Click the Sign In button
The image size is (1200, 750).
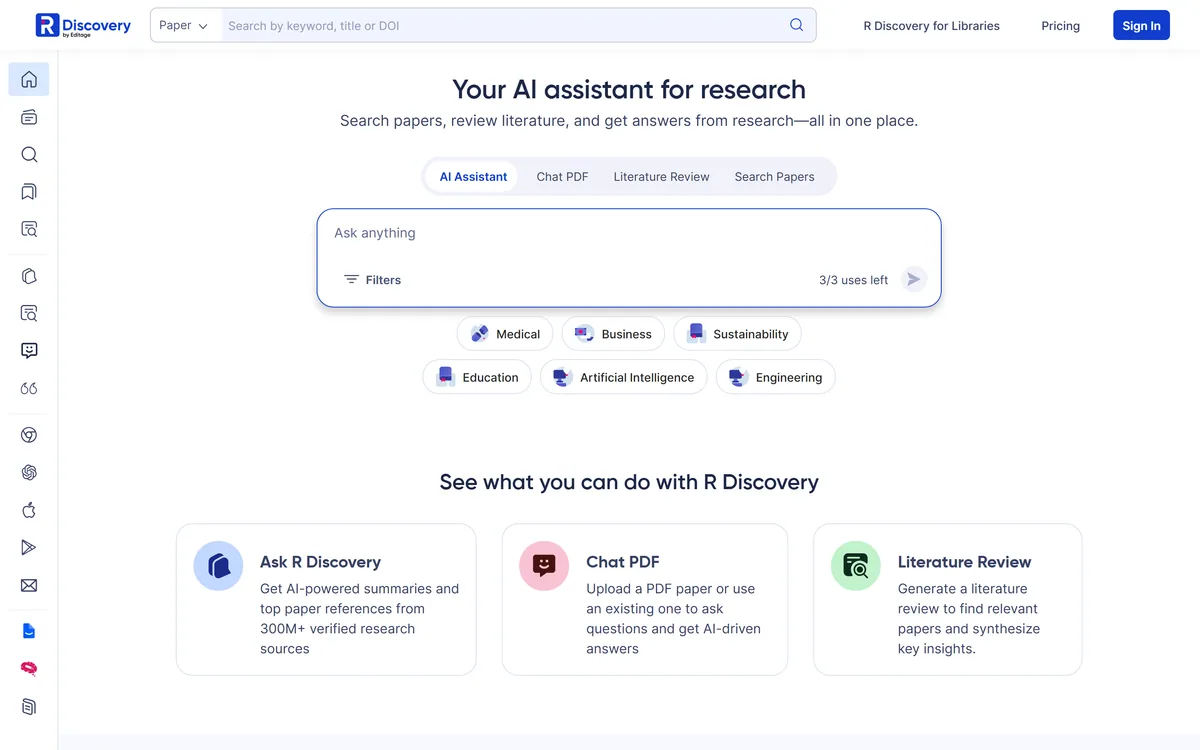pyautogui.click(x=1141, y=26)
